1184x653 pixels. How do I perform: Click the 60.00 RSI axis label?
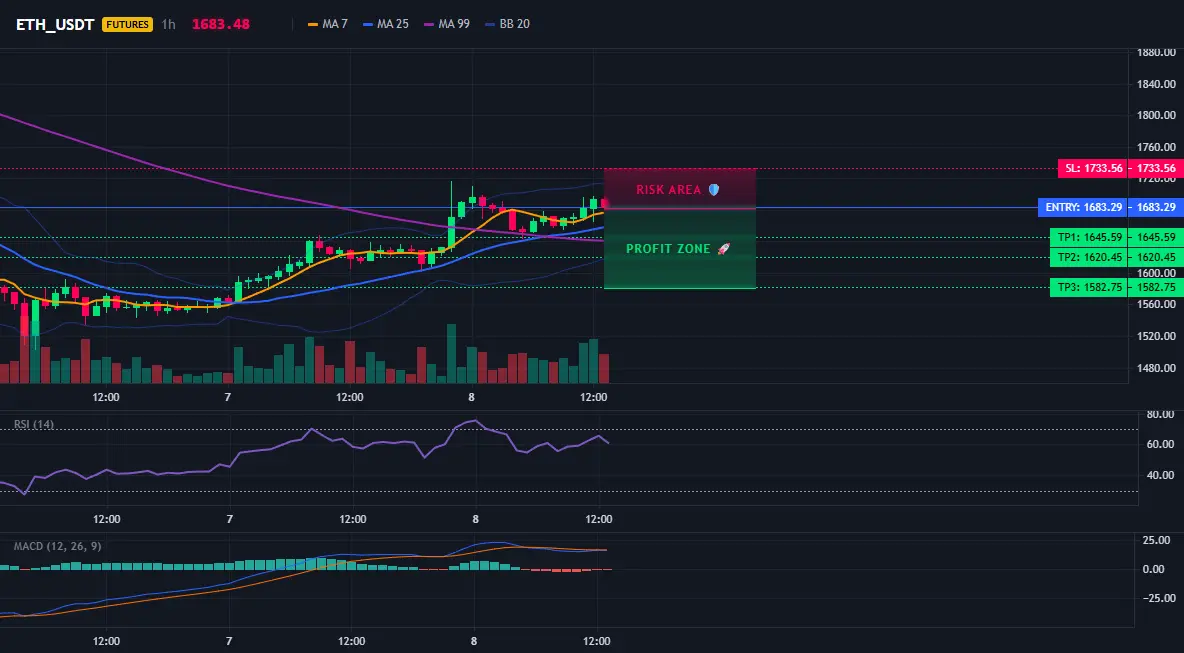tap(1160, 445)
